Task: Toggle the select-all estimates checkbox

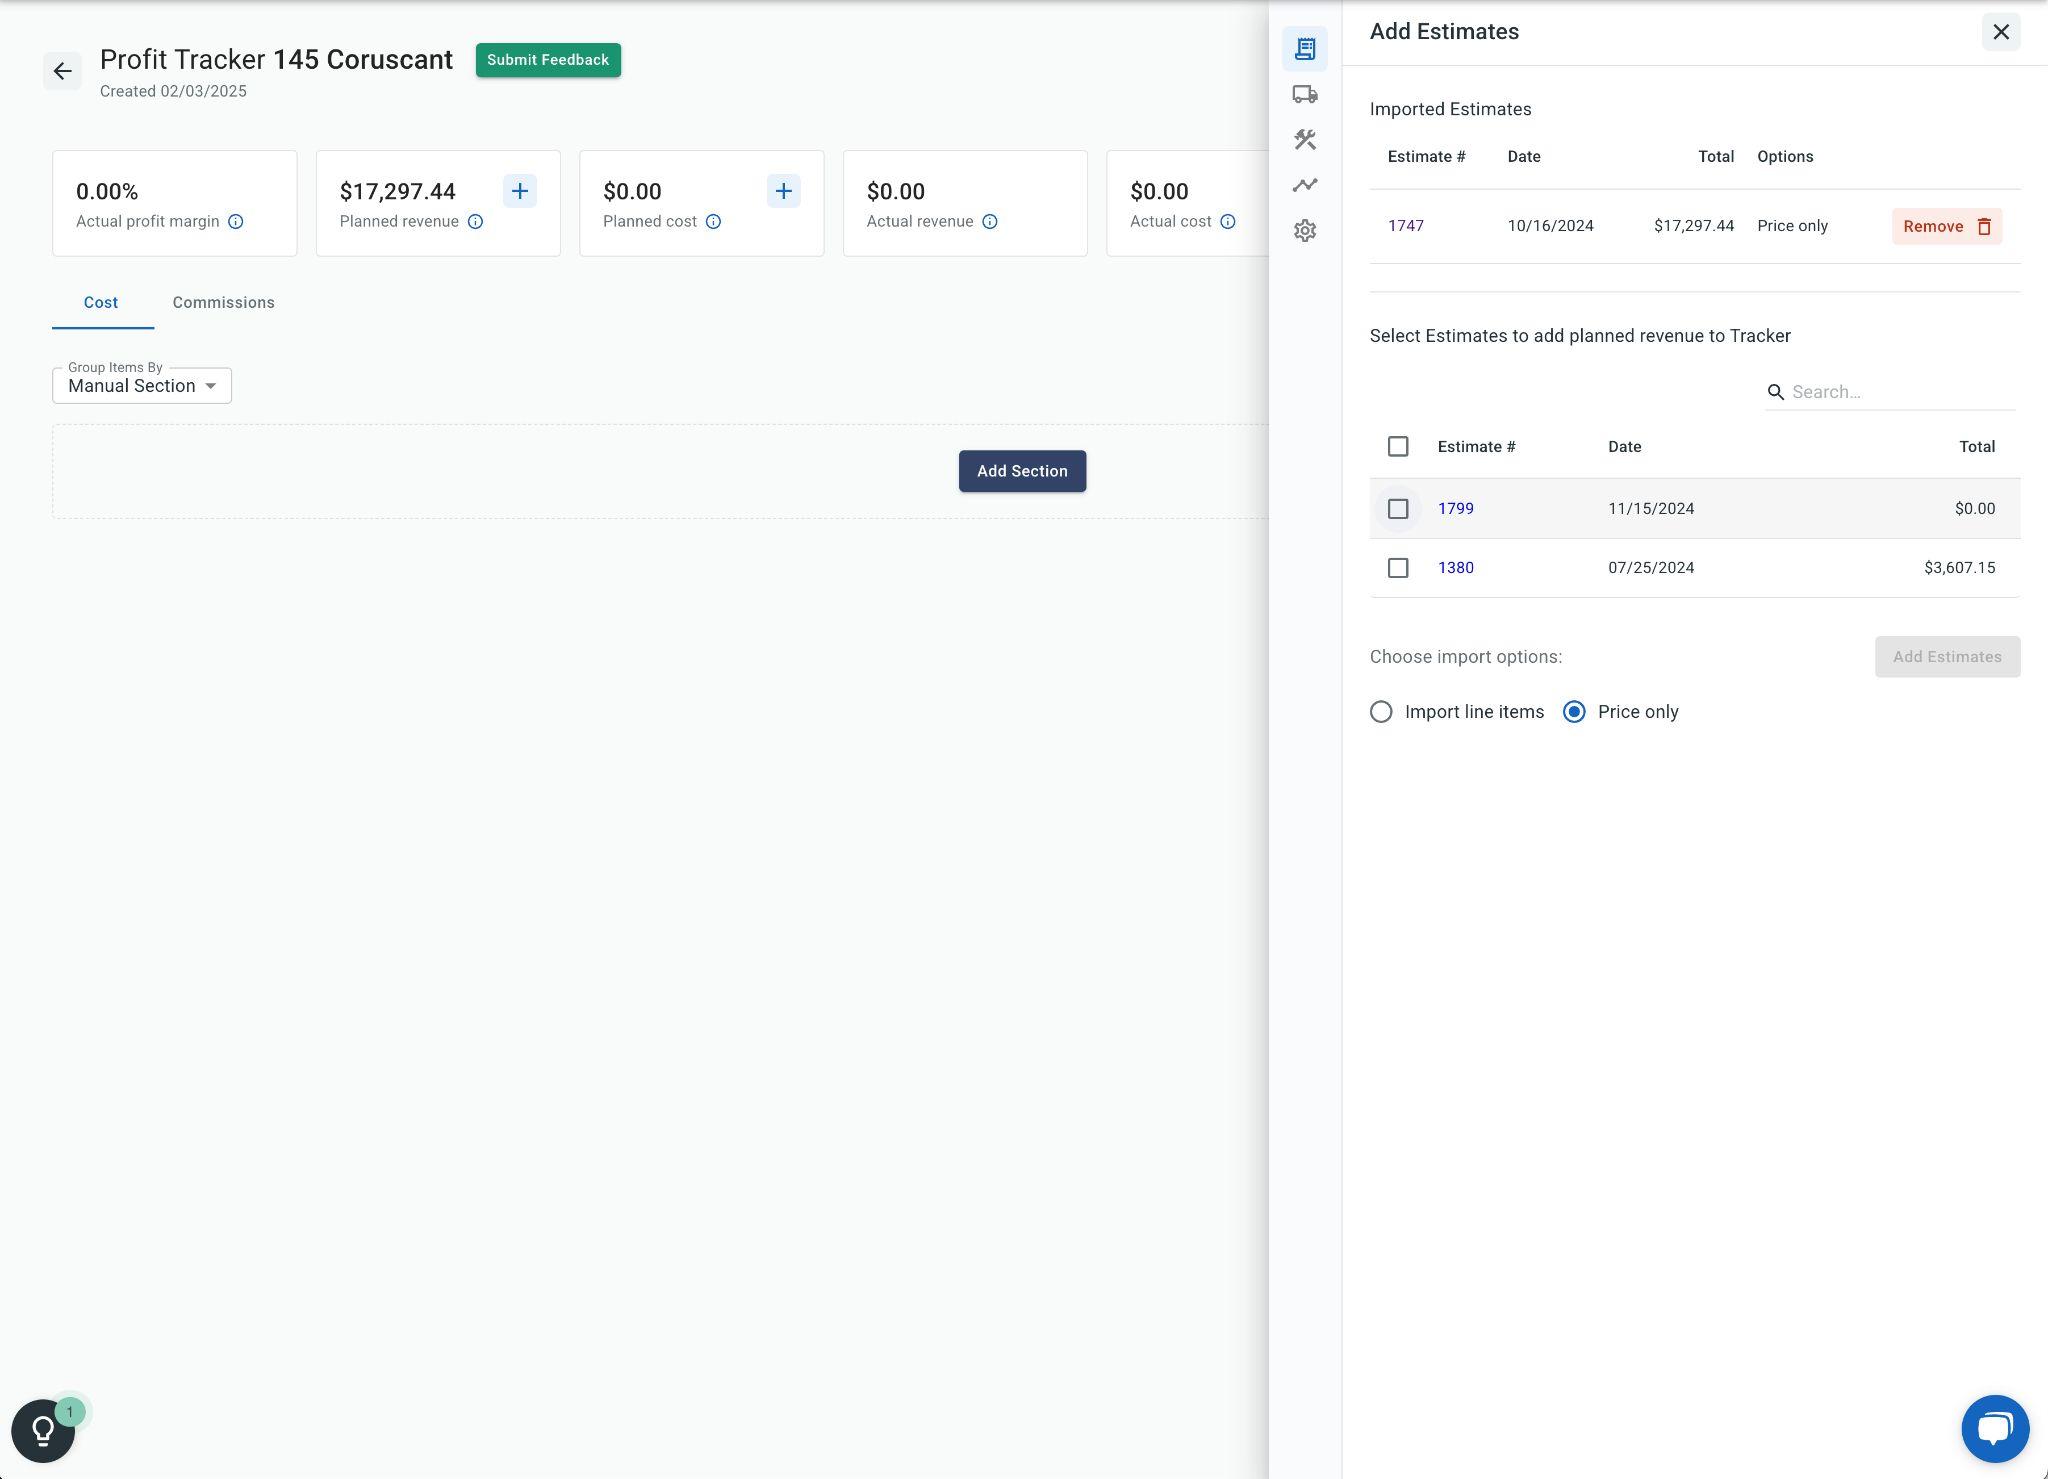Action: 1398,447
